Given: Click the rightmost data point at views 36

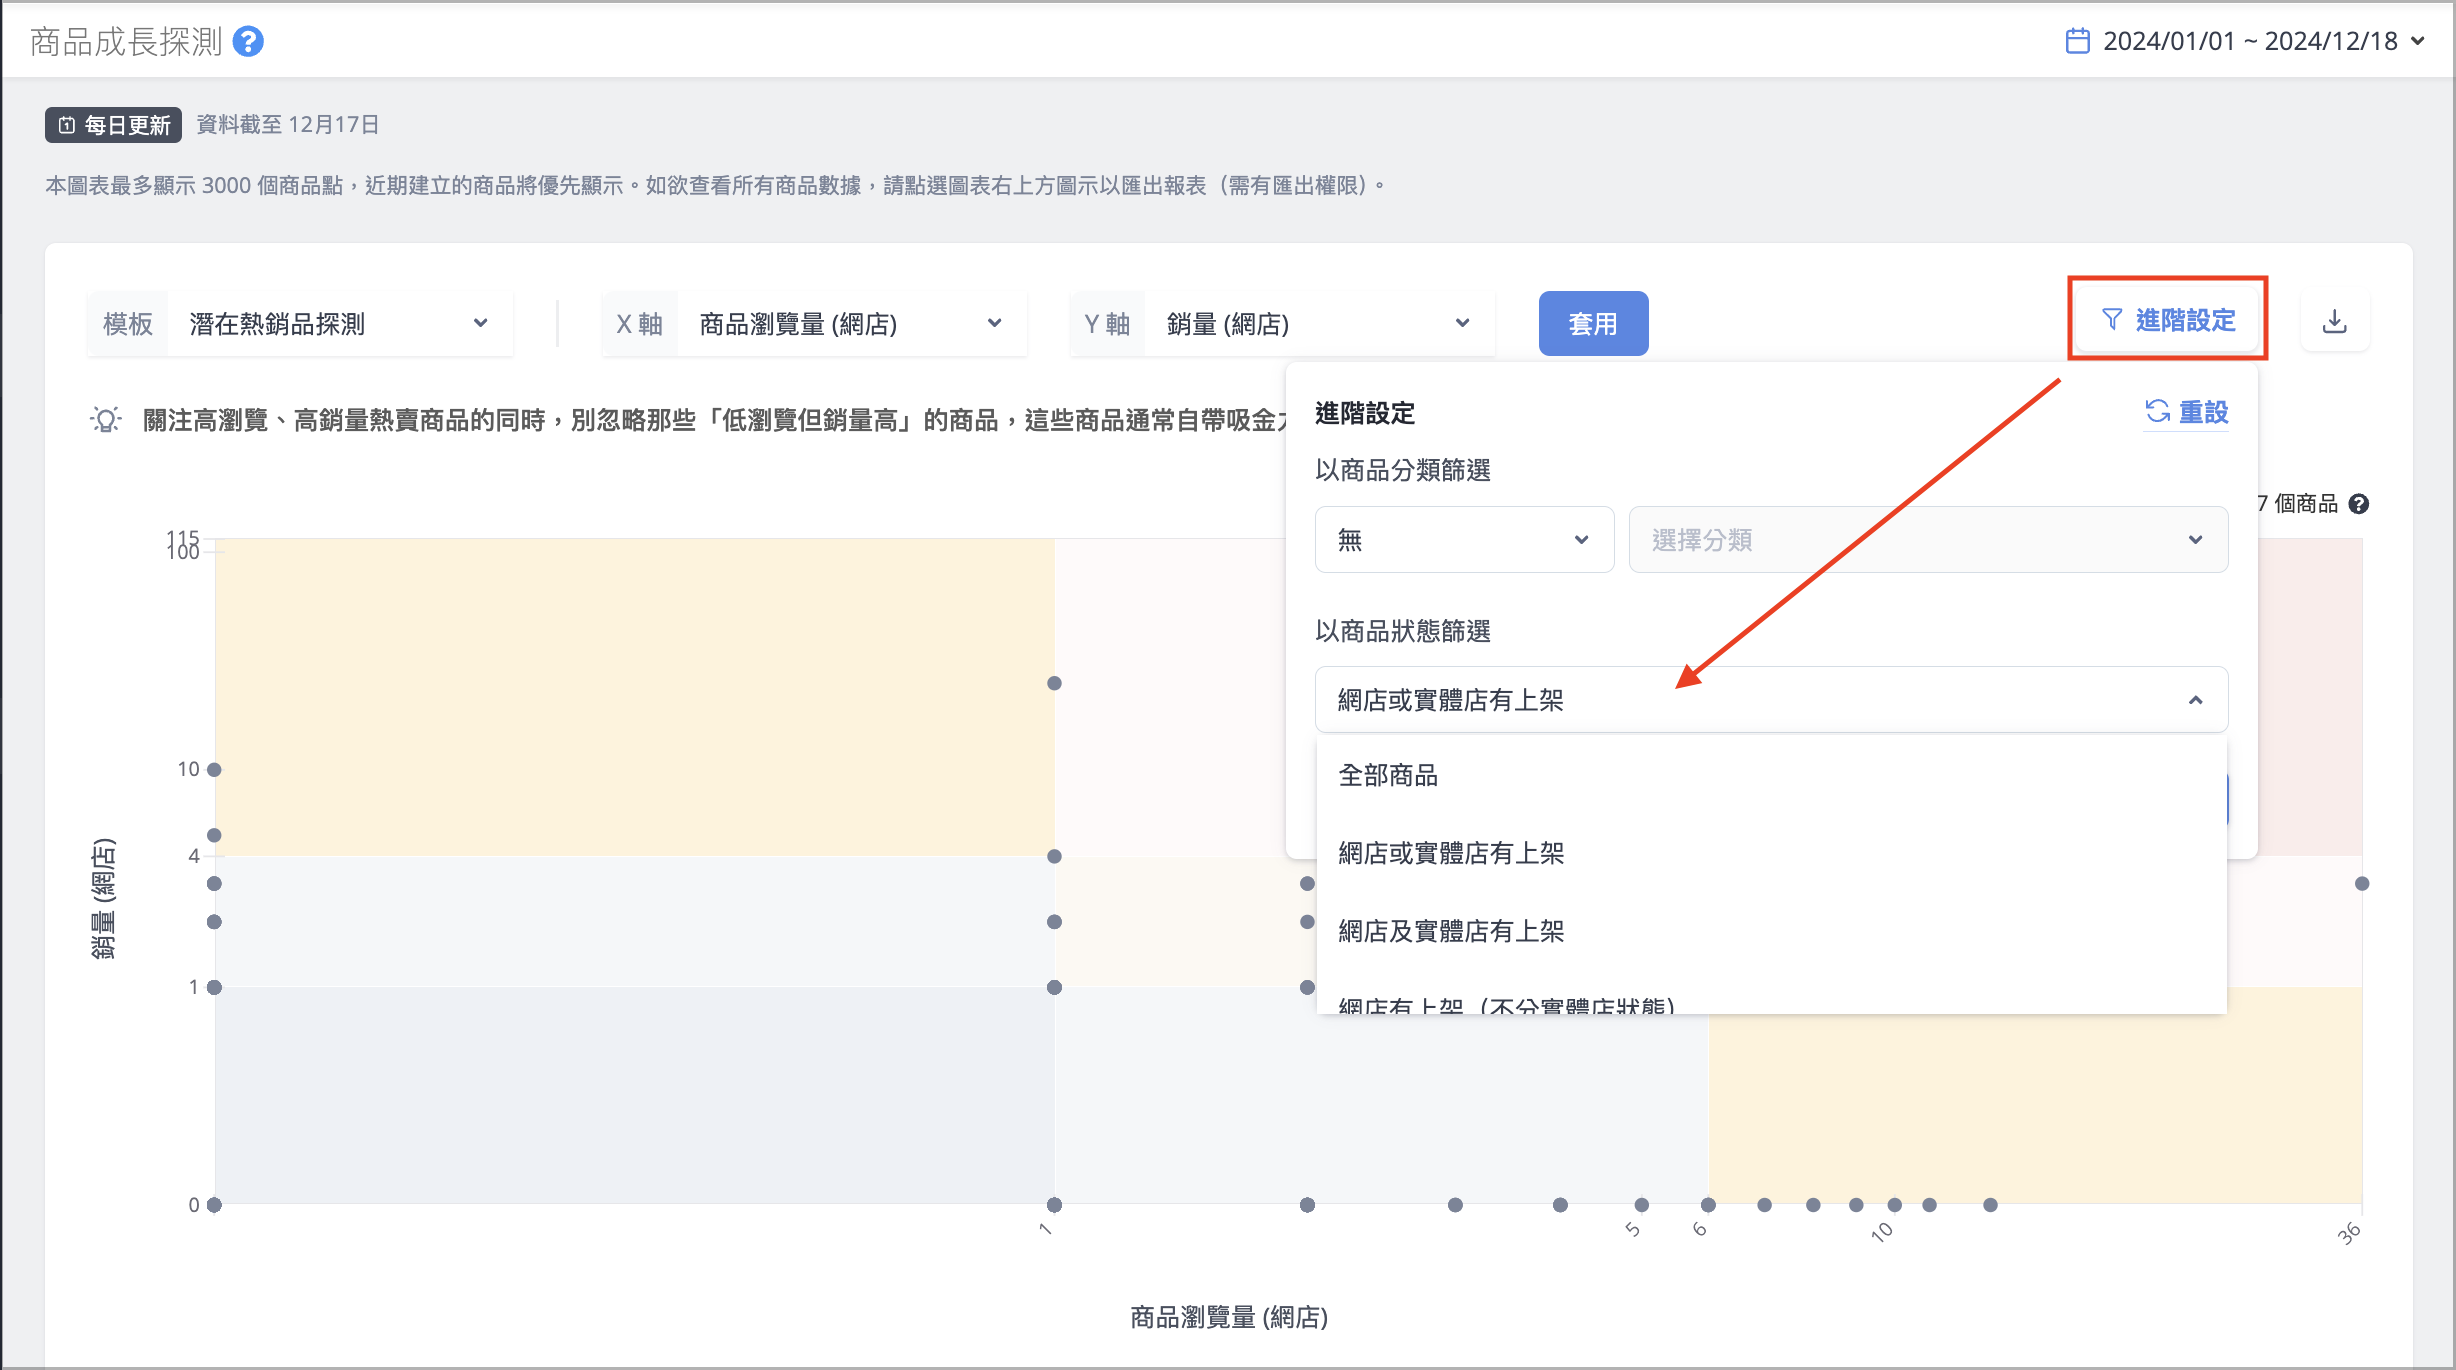Looking at the screenshot, I should pyautogui.click(x=2362, y=883).
